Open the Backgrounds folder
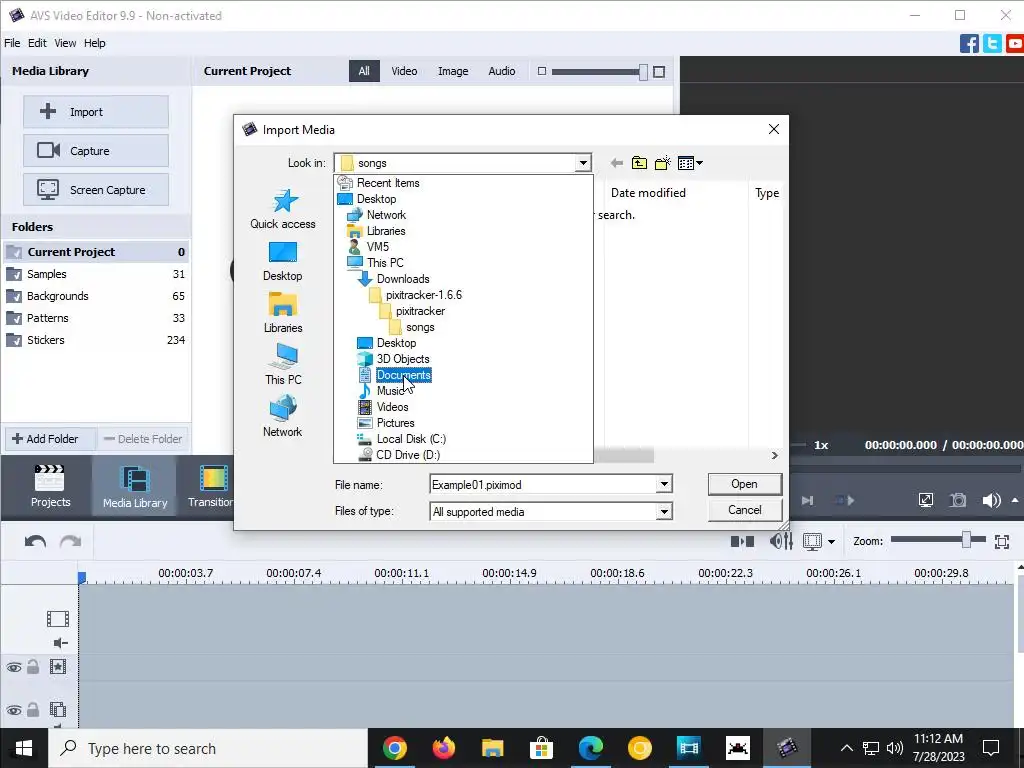This screenshot has width=1024, height=768. pos(95,296)
